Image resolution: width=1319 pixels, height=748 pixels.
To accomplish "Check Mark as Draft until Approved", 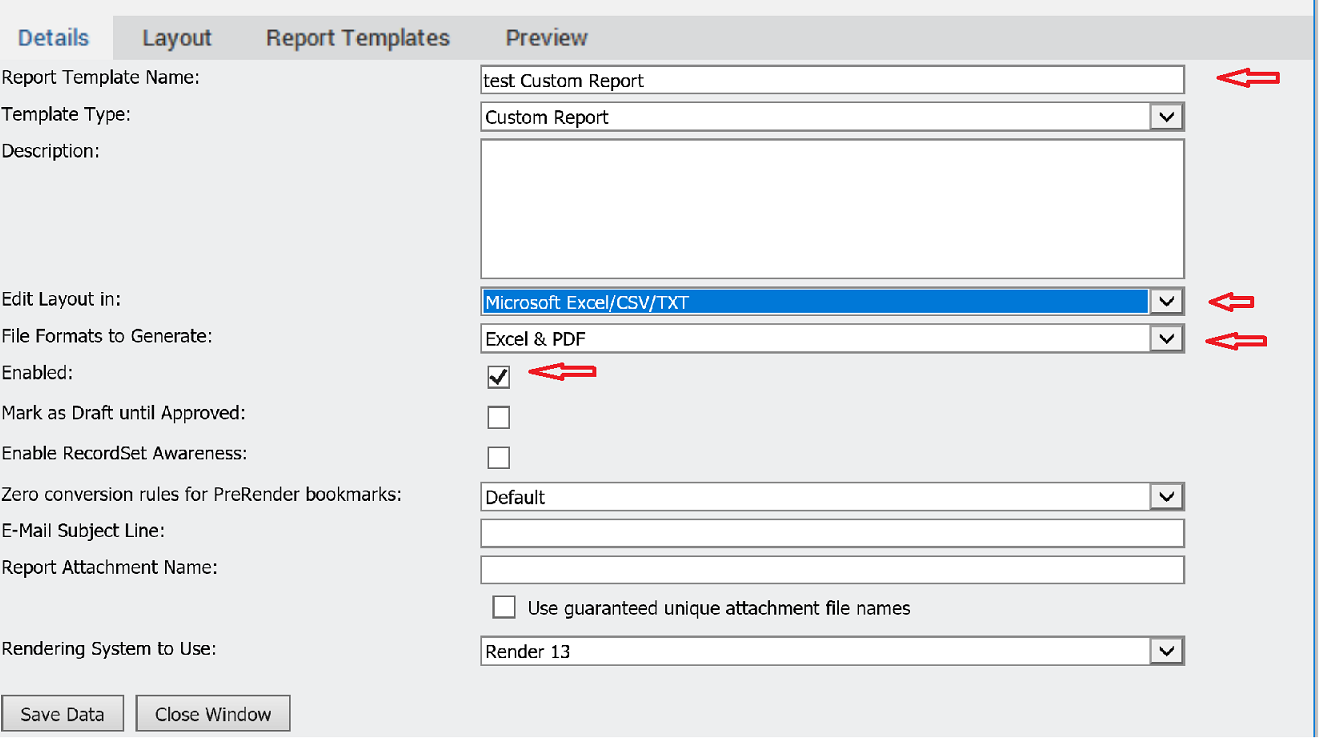I will point(498,417).
